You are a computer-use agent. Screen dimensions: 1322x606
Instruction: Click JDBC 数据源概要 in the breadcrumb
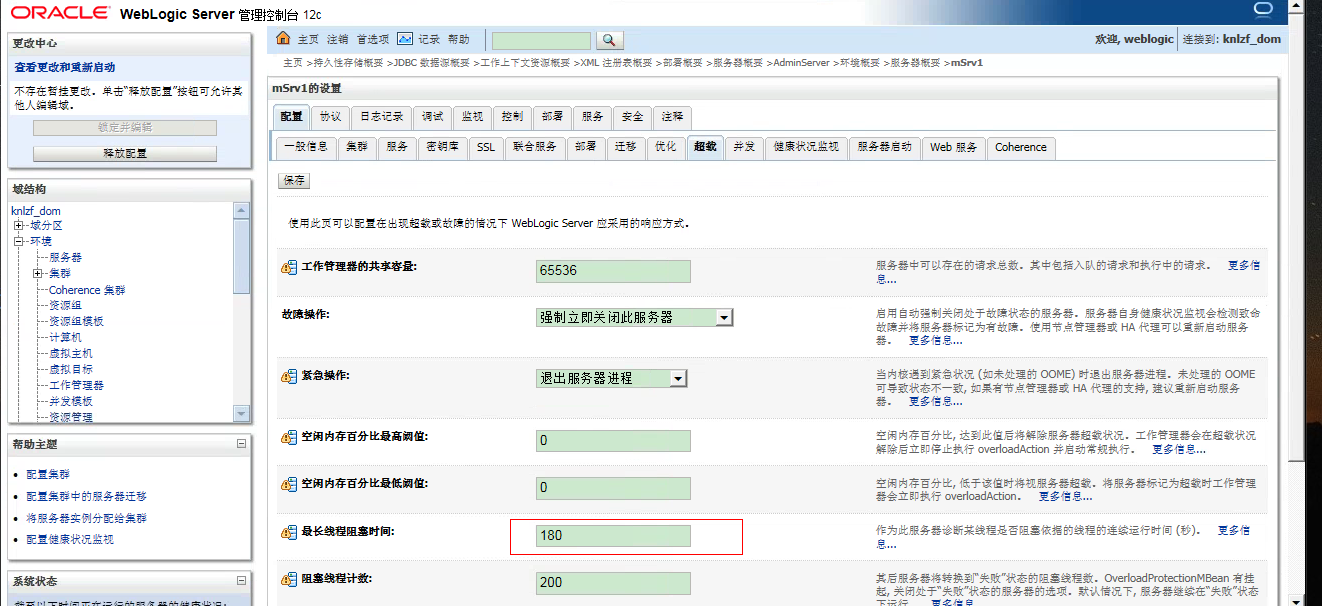point(431,62)
